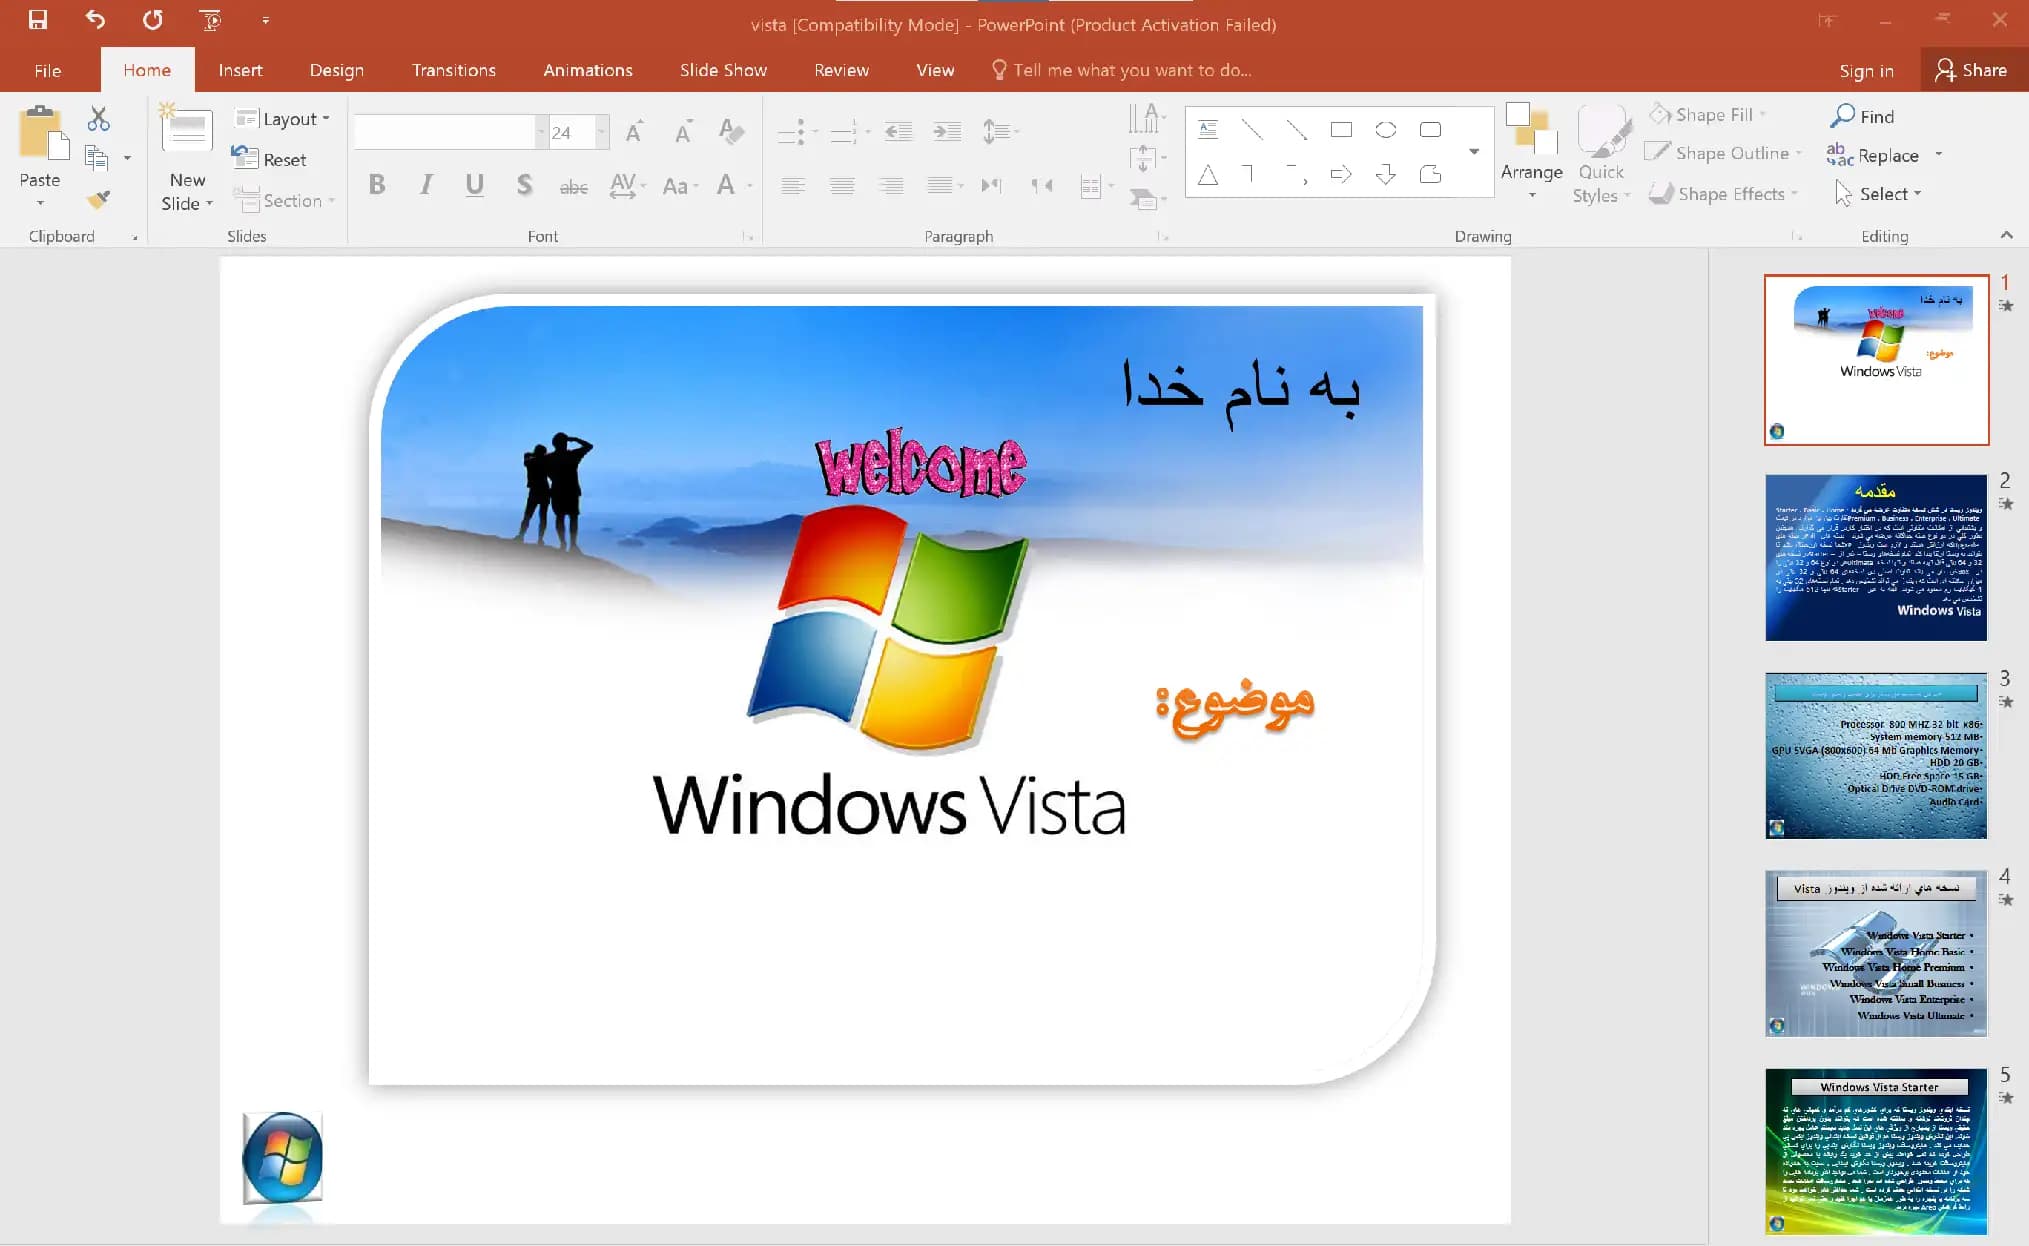
Task: Toggle Strikethrough formatting
Action: pos(573,186)
